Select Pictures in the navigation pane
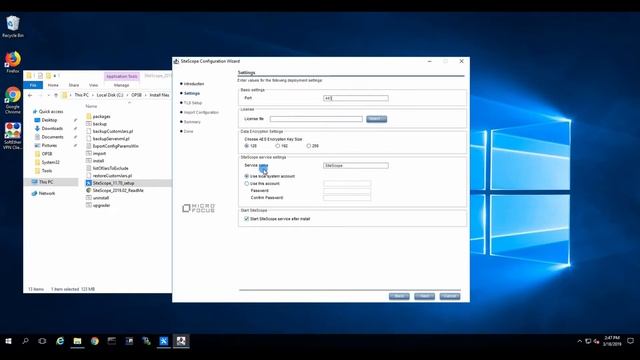The image size is (640, 360). pos(49,145)
